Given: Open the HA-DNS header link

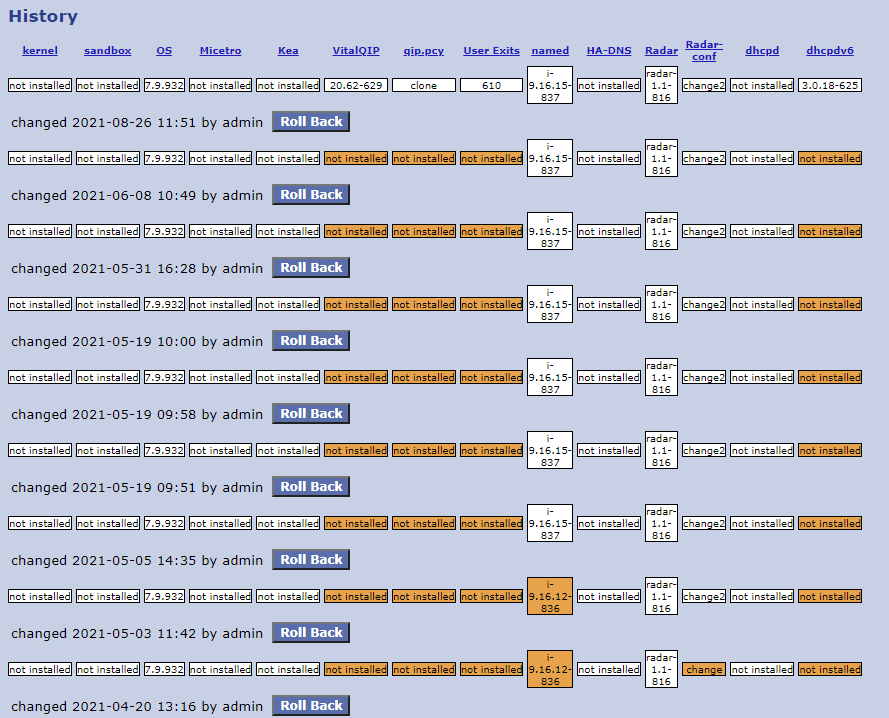Looking at the screenshot, I should 609,51.
